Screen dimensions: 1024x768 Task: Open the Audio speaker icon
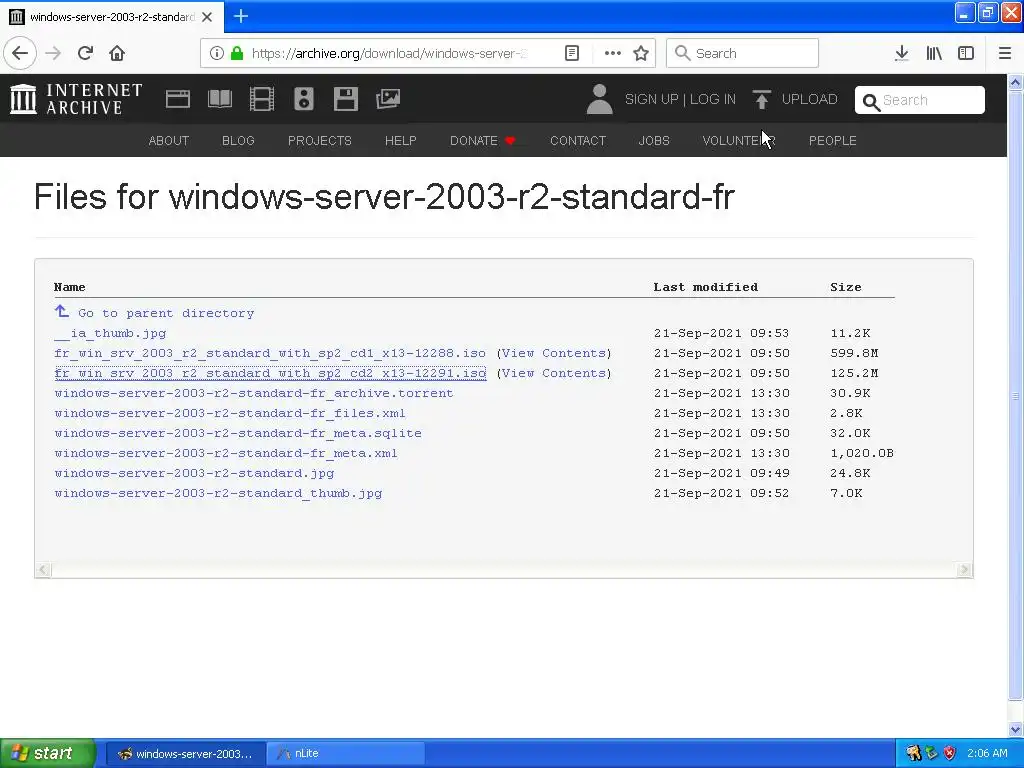point(304,99)
